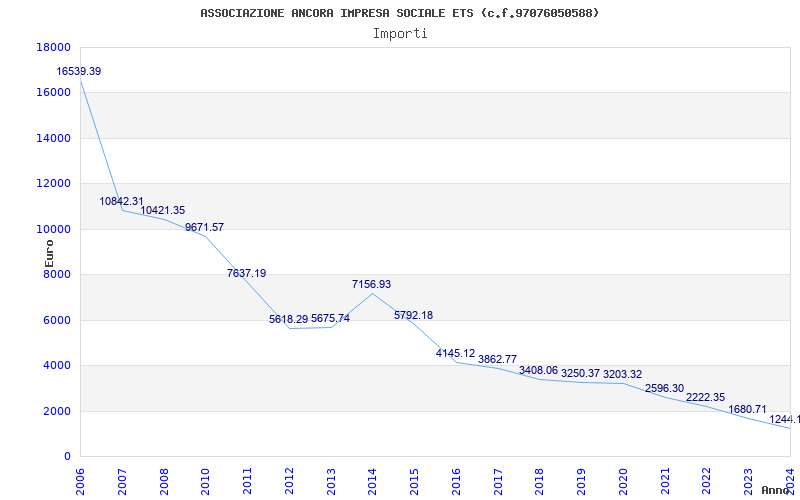Click the Anno x-axis label
The height and width of the screenshot is (500, 800).
774,490
